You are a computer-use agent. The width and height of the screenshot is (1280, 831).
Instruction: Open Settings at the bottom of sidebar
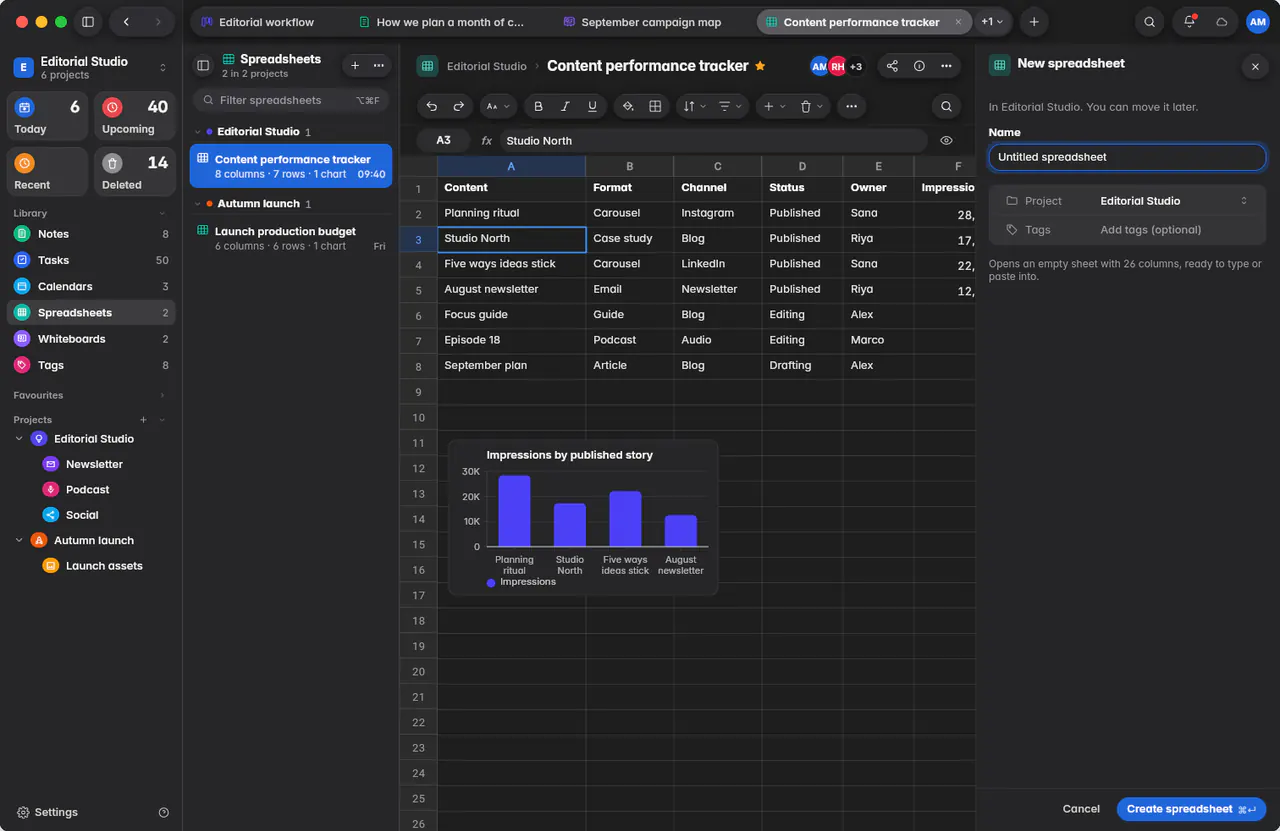coord(47,812)
